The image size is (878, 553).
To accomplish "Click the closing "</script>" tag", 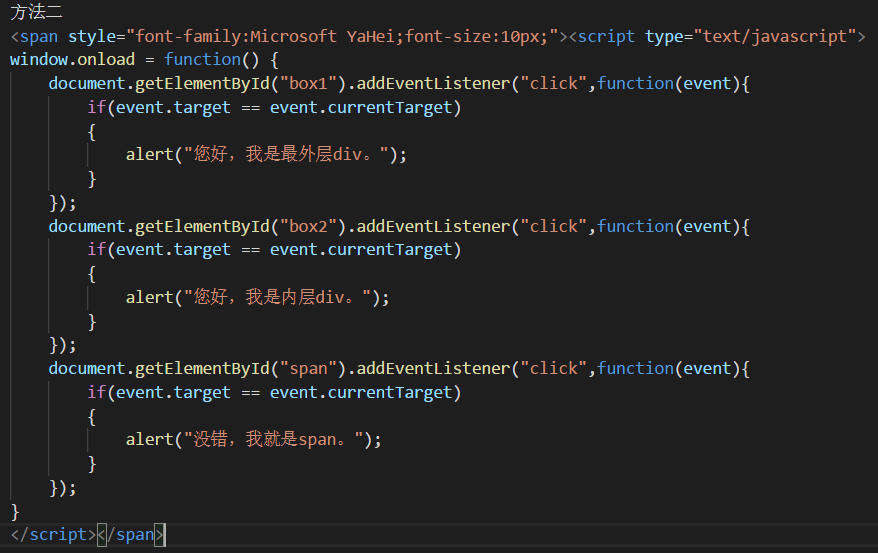I will (x=53, y=535).
